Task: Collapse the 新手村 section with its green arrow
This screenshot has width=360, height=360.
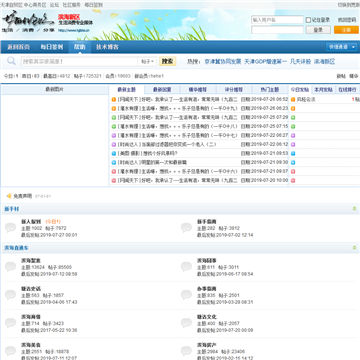Action: click(x=354, y=209)
